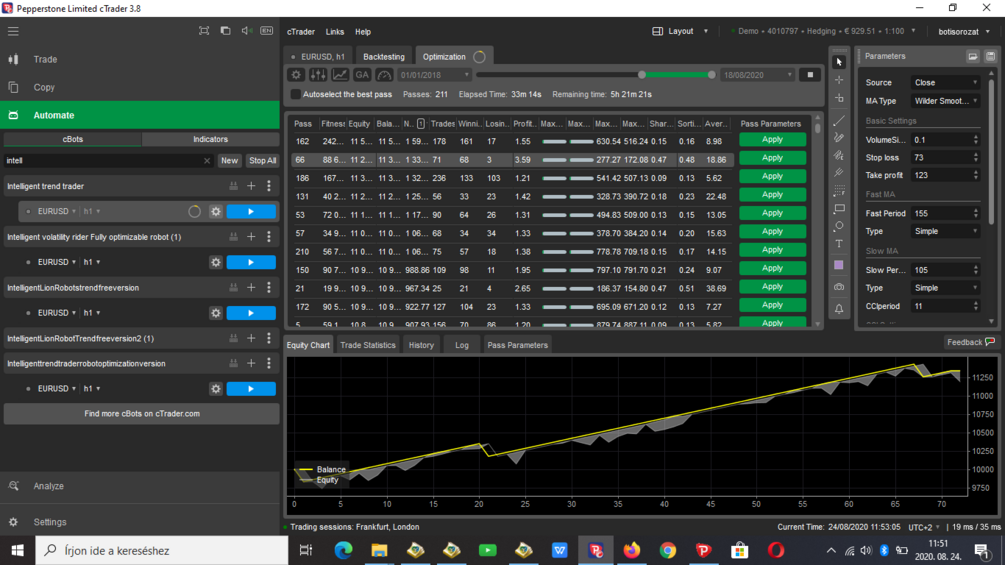This screenshot has height=565, width=1005.
Task: Click the optimization criteria sliders icon
Action: 317,75
